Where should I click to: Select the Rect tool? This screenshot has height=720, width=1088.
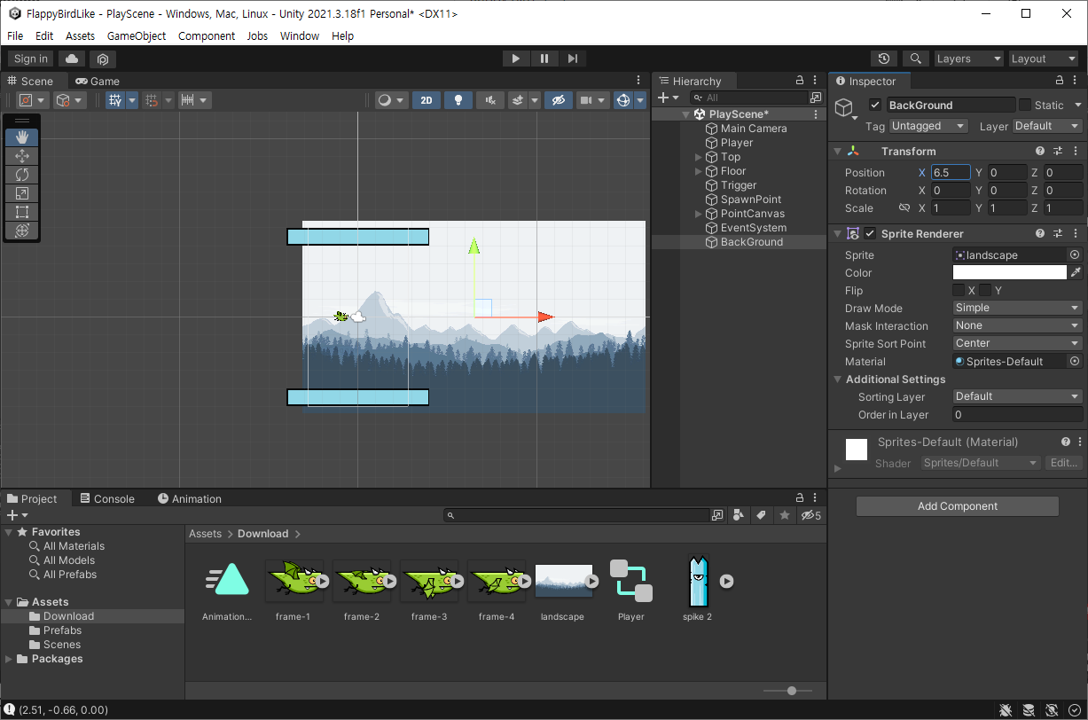click(22, 212)
